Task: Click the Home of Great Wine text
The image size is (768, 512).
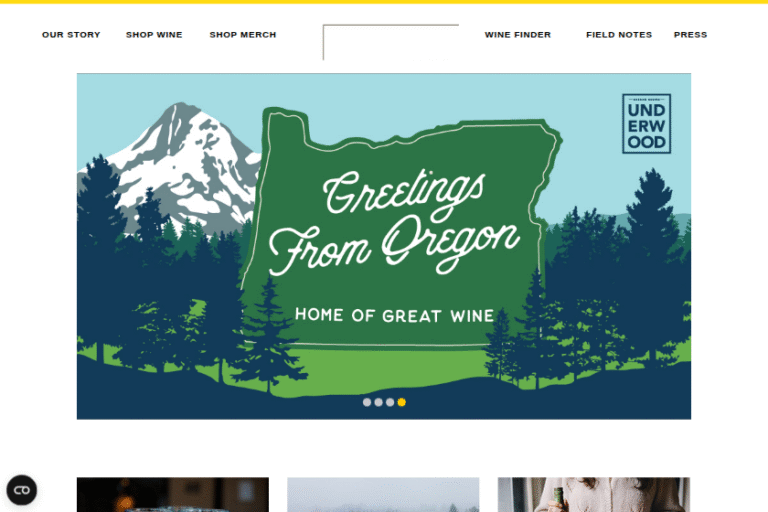Action: point(394,315)
